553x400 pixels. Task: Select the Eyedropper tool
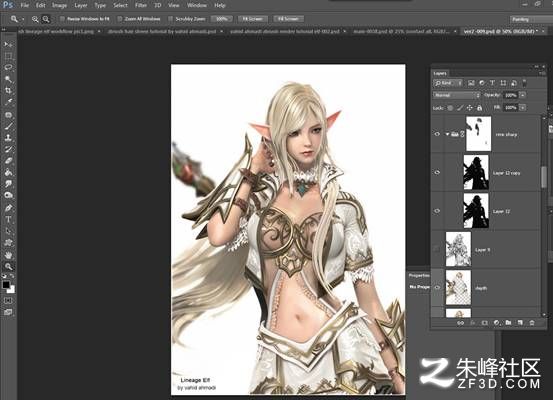8,102
